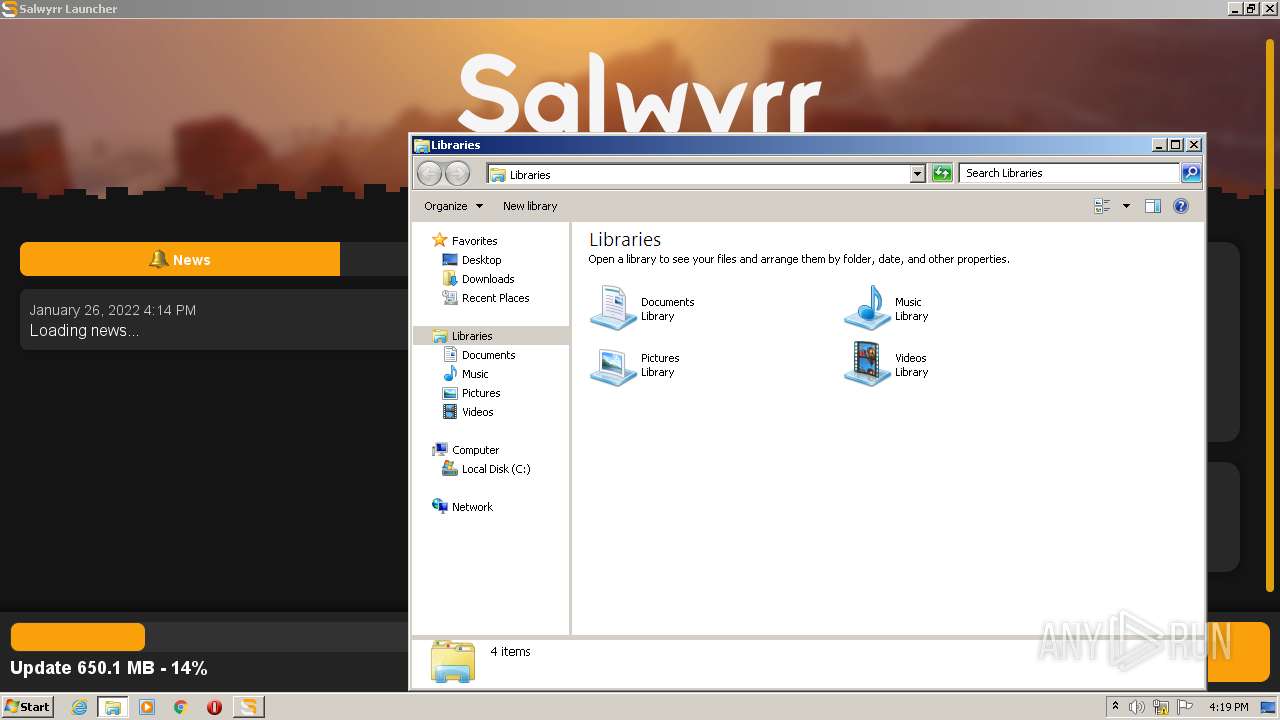Click the orange update progress bar
1280x720 pixels.
click(x=78, y=637)
